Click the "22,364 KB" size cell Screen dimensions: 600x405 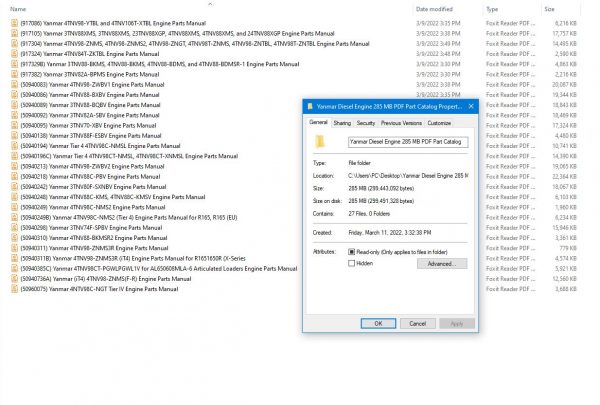click(565, 176)
